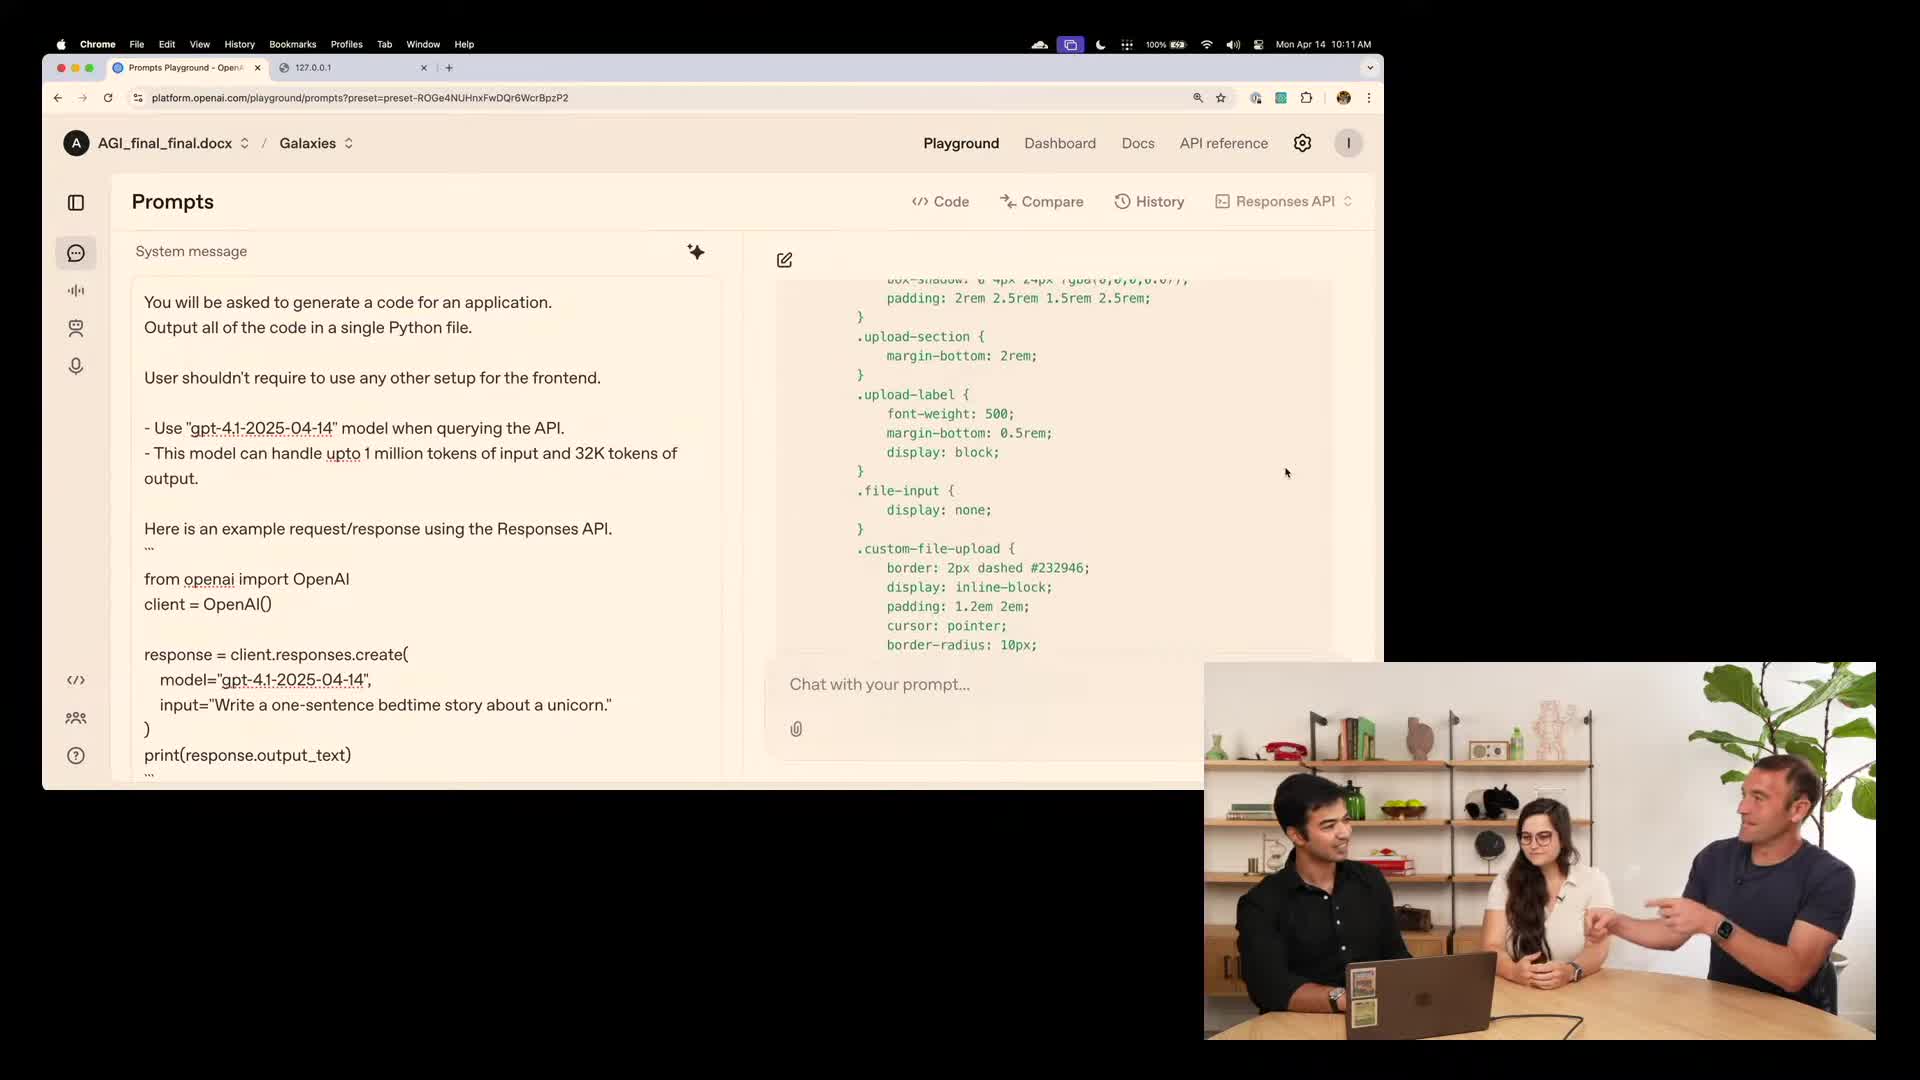Image resolution: width=1920 pixels, height=1080 pixels.
Task: Click the 'System message' label
Action: (x=191, y=252)
